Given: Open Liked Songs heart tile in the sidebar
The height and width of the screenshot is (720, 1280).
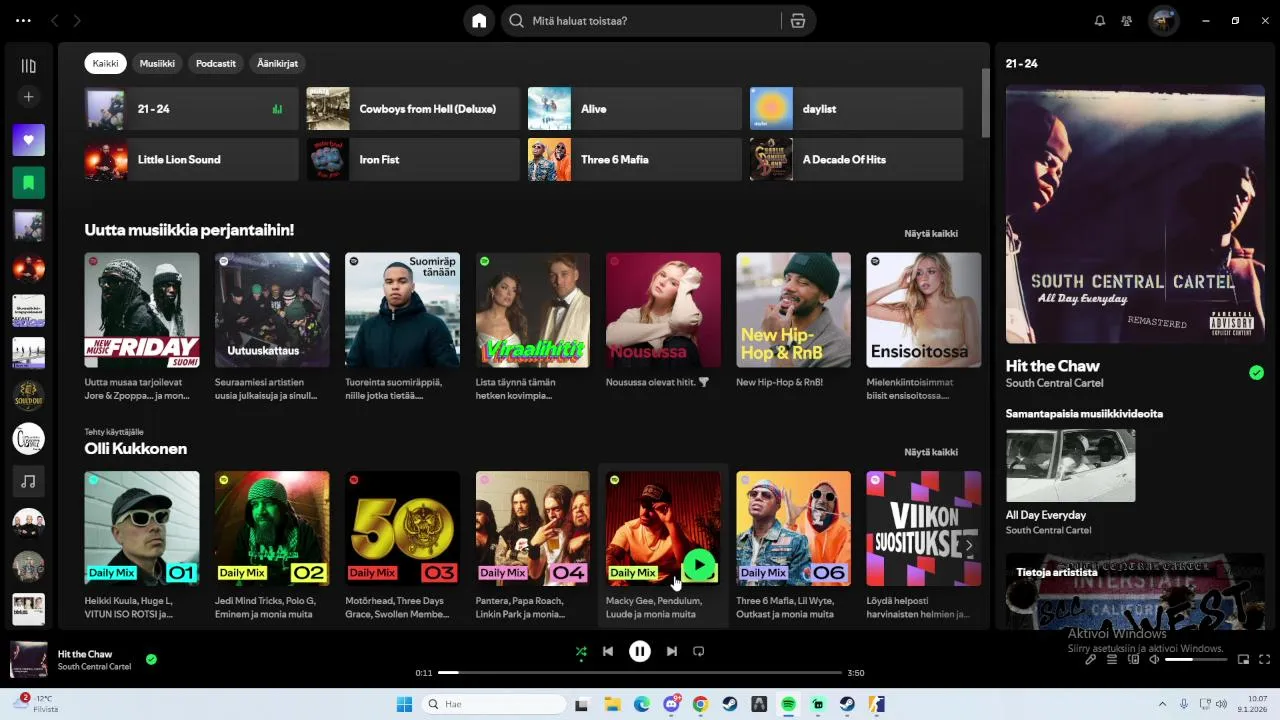Looking at the screenshot, I should [28, 140].
